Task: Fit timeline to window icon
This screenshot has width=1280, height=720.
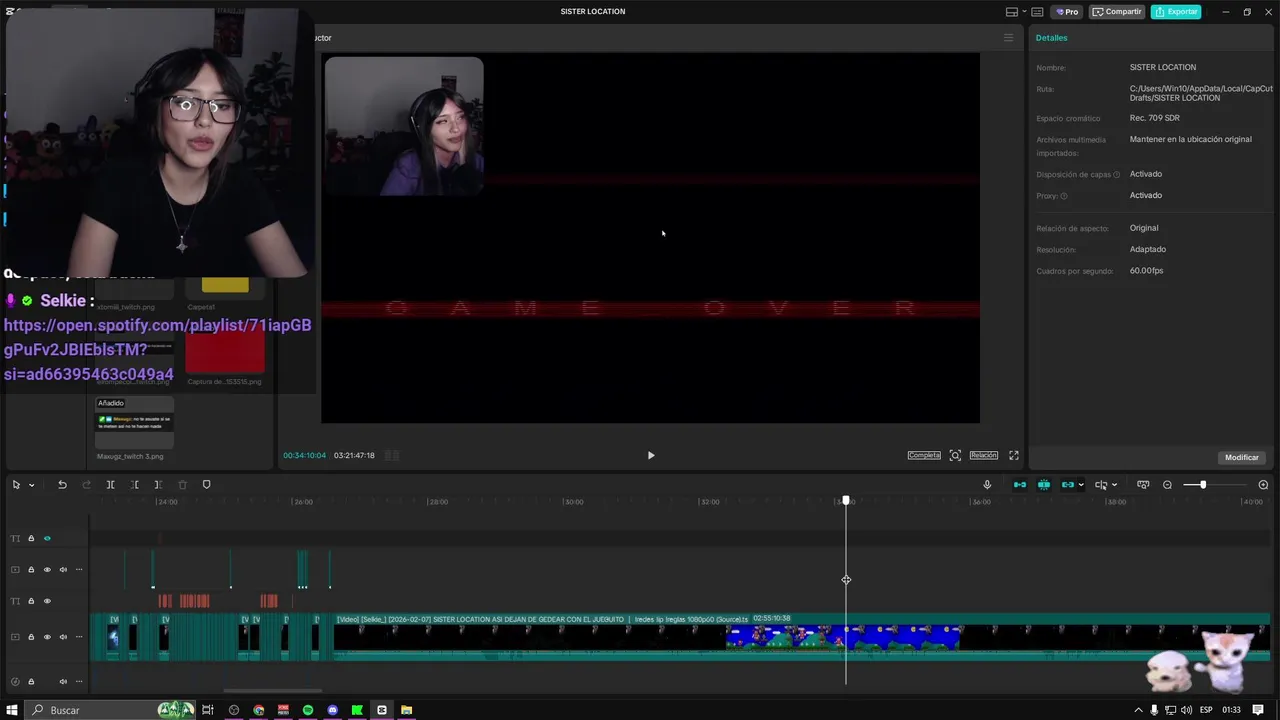Action: [1143, 485]
